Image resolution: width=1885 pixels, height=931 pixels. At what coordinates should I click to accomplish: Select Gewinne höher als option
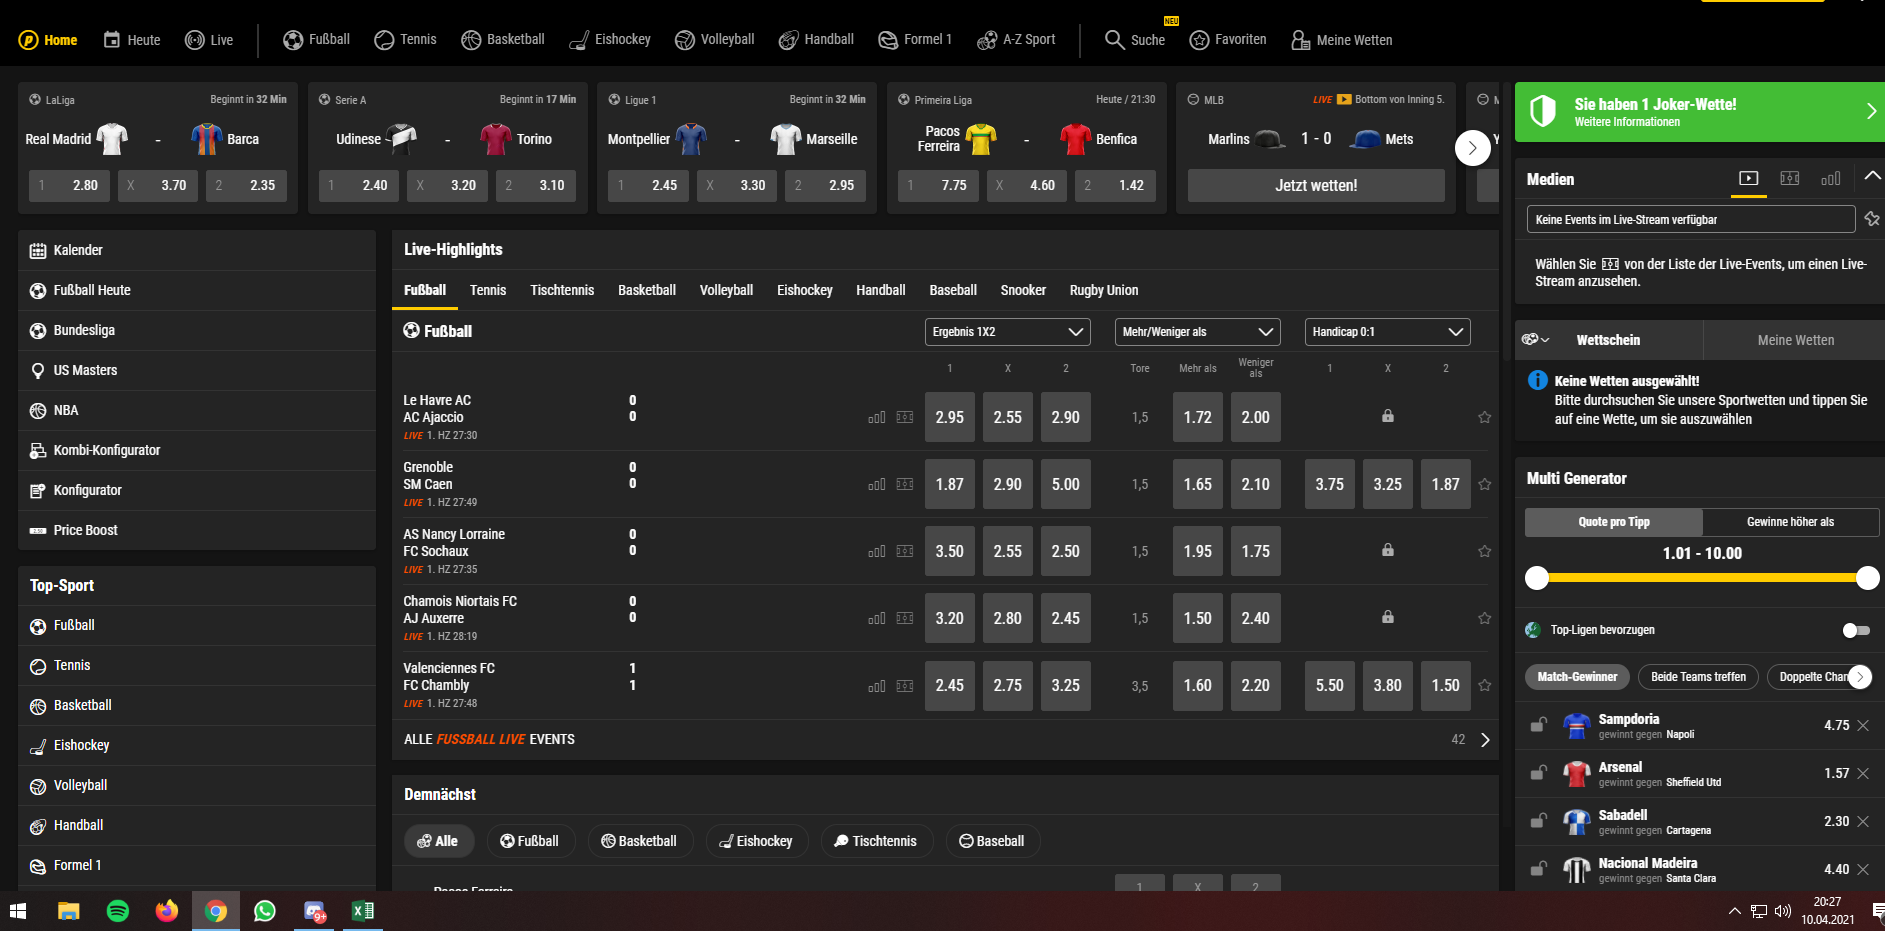tap(1790, 522)
